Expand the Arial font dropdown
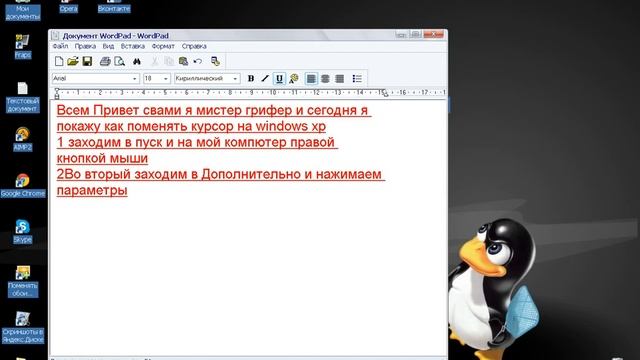The image size is (640, 360). 134,78
